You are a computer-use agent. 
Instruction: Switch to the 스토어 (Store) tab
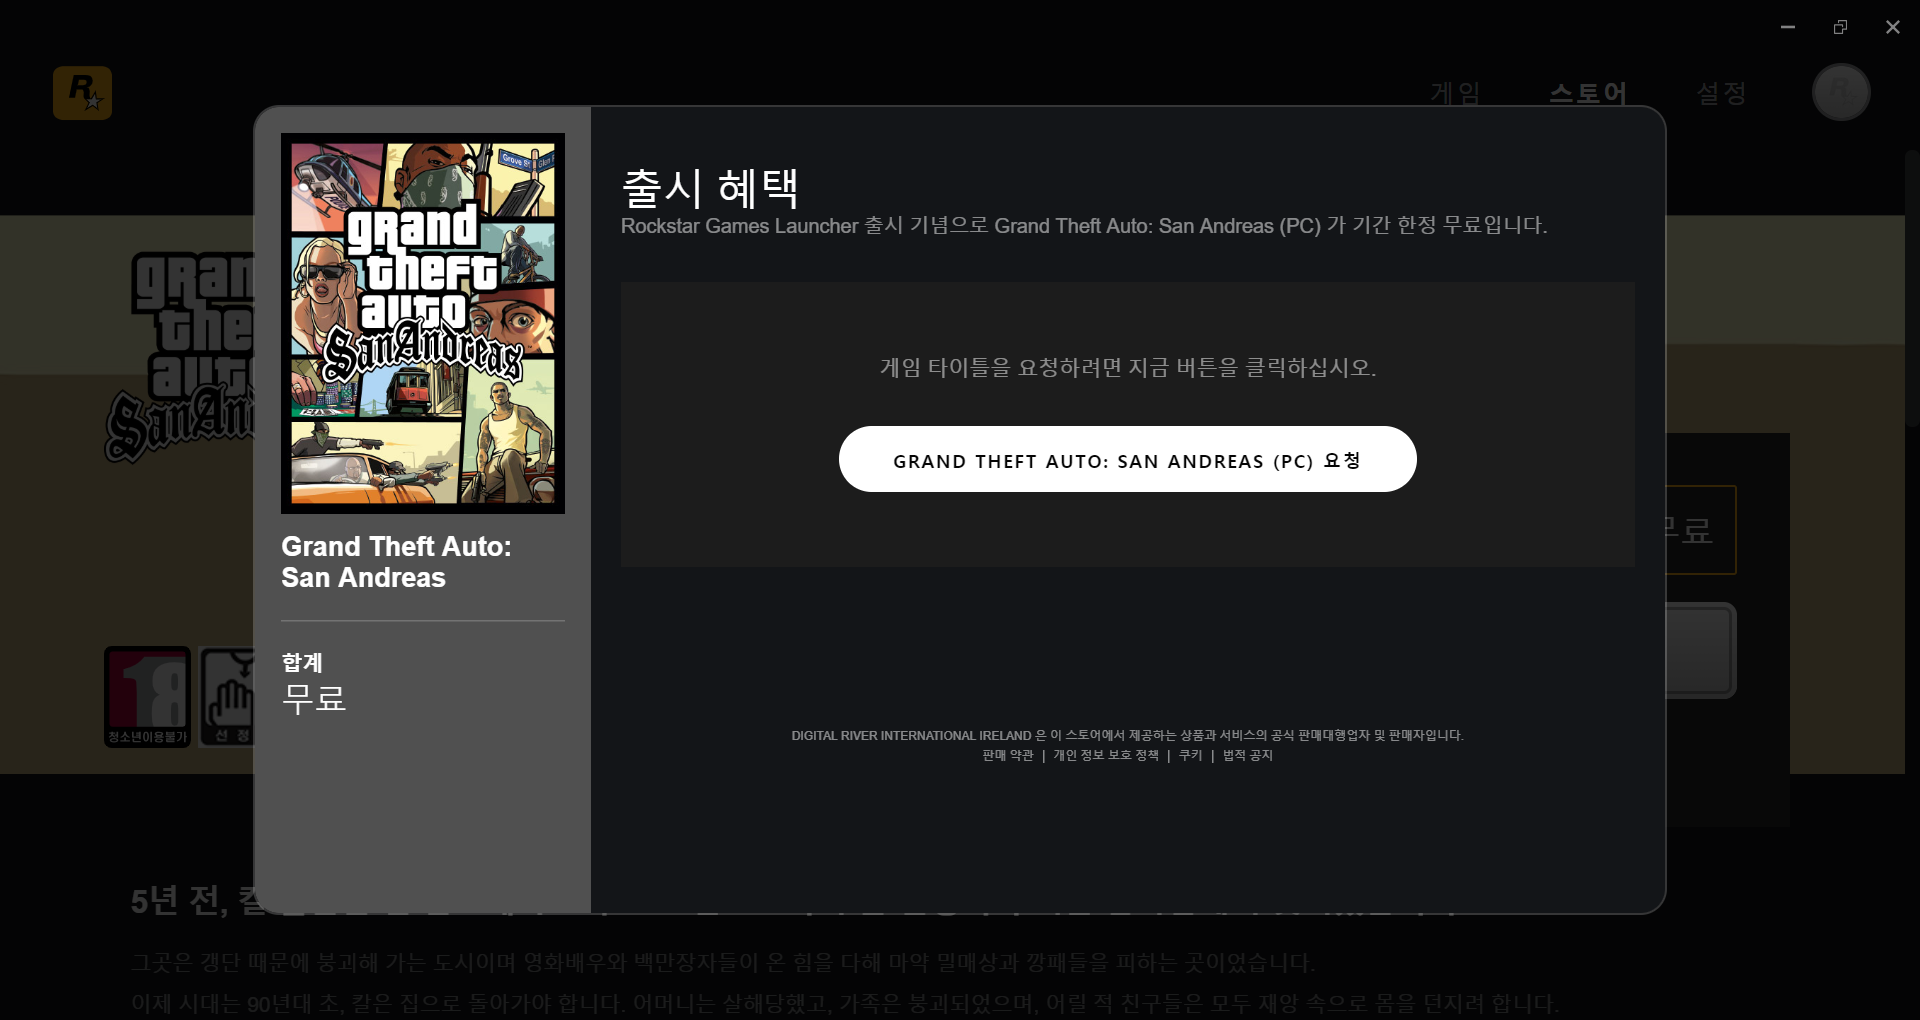pyautogui.click(x=1588, y=93)
